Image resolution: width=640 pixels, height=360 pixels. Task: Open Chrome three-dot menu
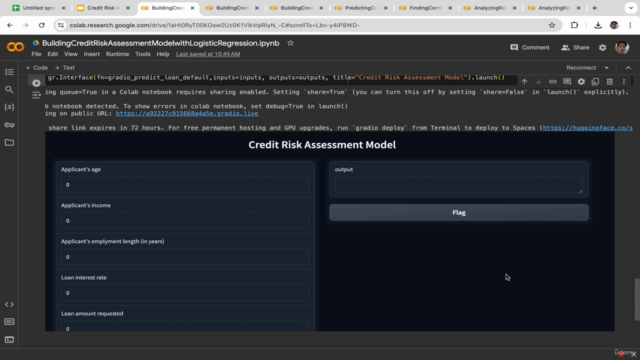pos(630,25)
